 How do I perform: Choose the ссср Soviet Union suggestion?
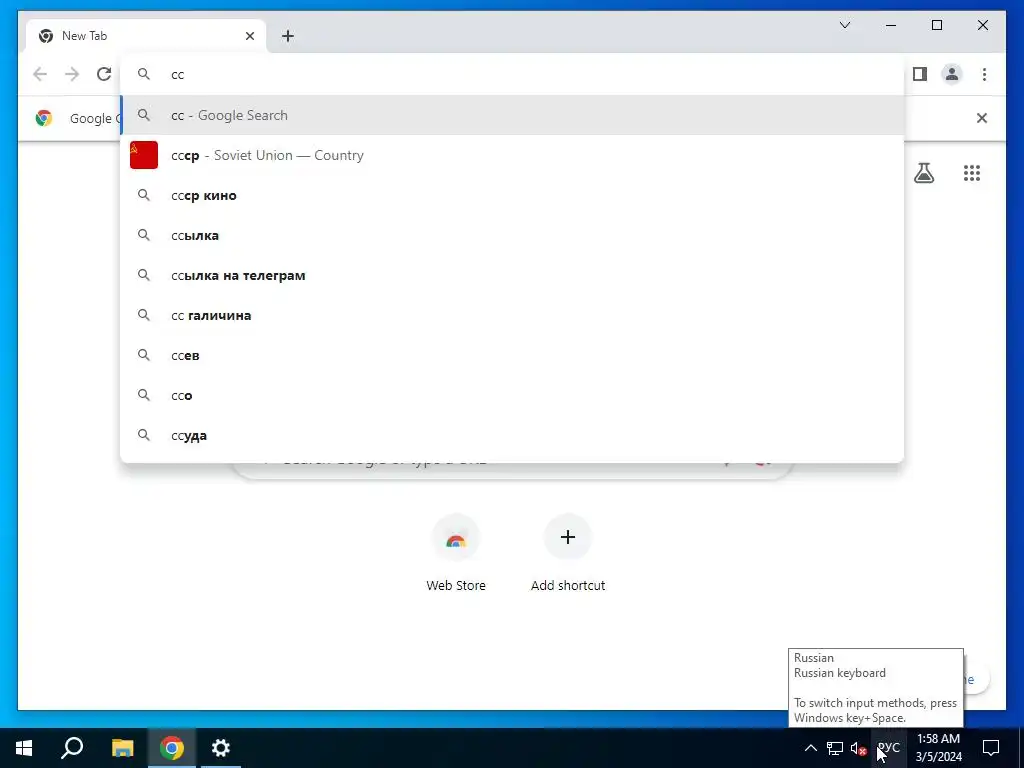(x=512, y=155)
